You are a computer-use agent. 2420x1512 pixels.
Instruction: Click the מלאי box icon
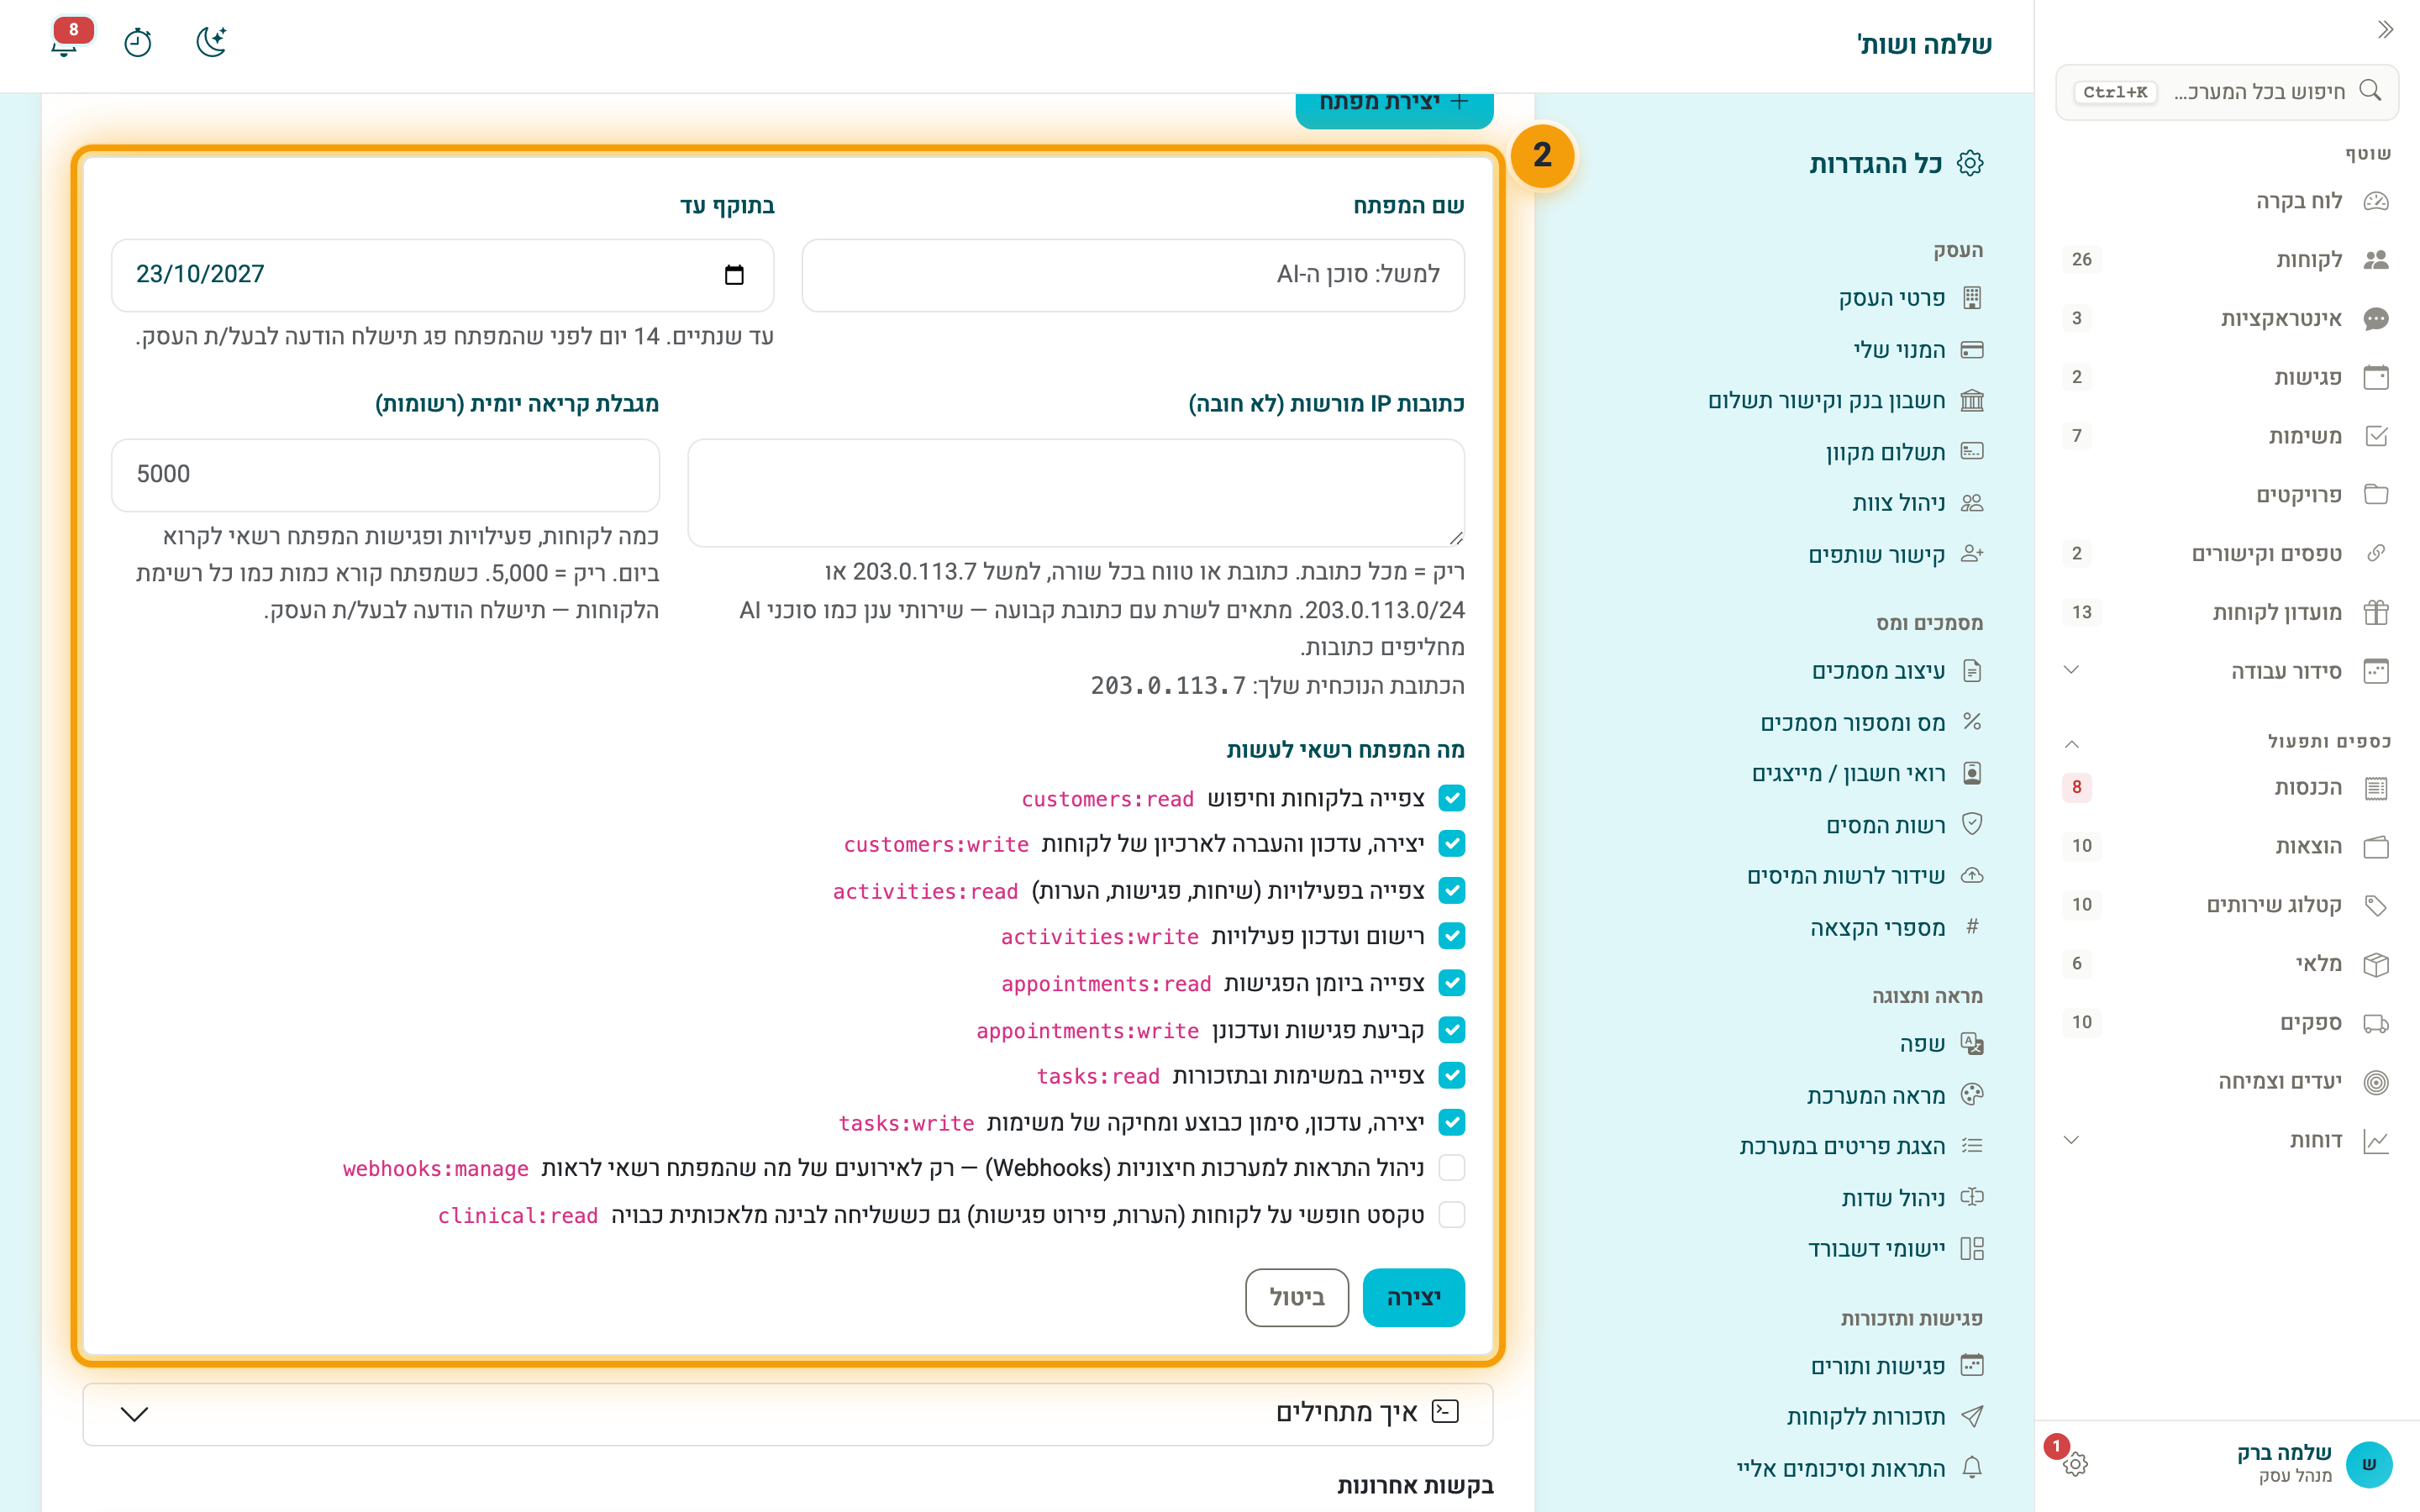(2376, 964)
